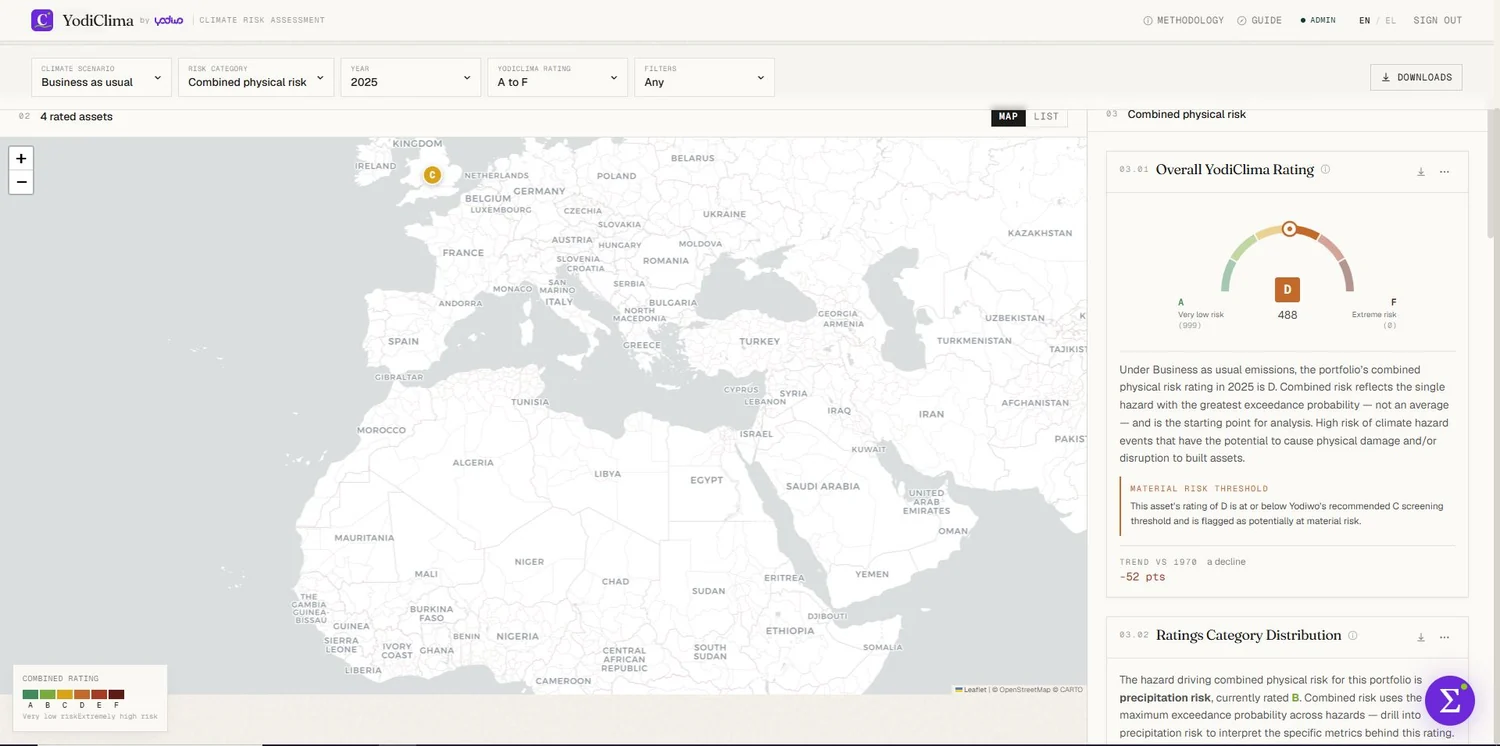The width and height of the screenshot is (1500, 746).
Task: Click the D rating badge under gauge
Action: (x=1287, y=290)
